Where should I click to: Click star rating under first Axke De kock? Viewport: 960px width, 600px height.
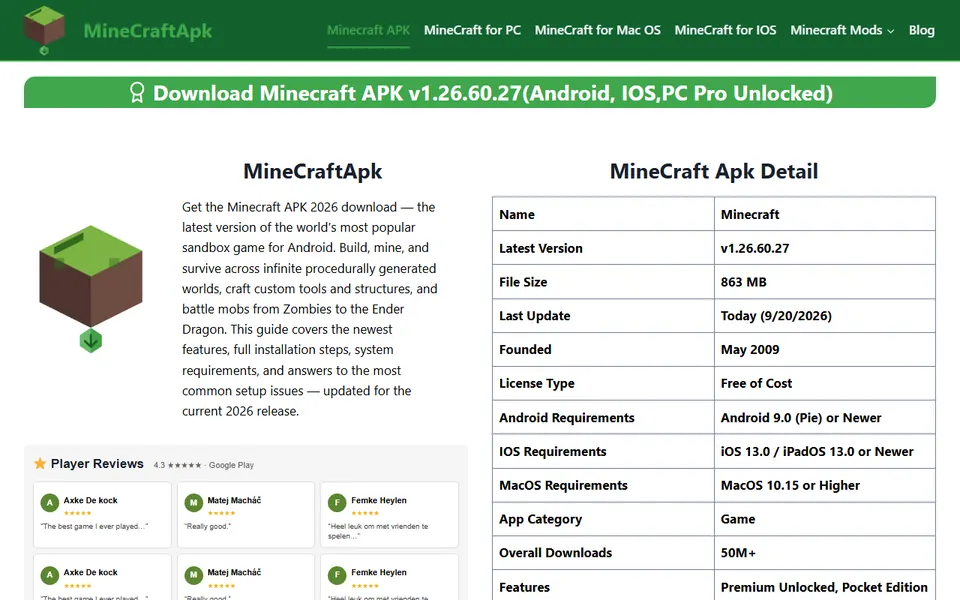coord(77,513)
